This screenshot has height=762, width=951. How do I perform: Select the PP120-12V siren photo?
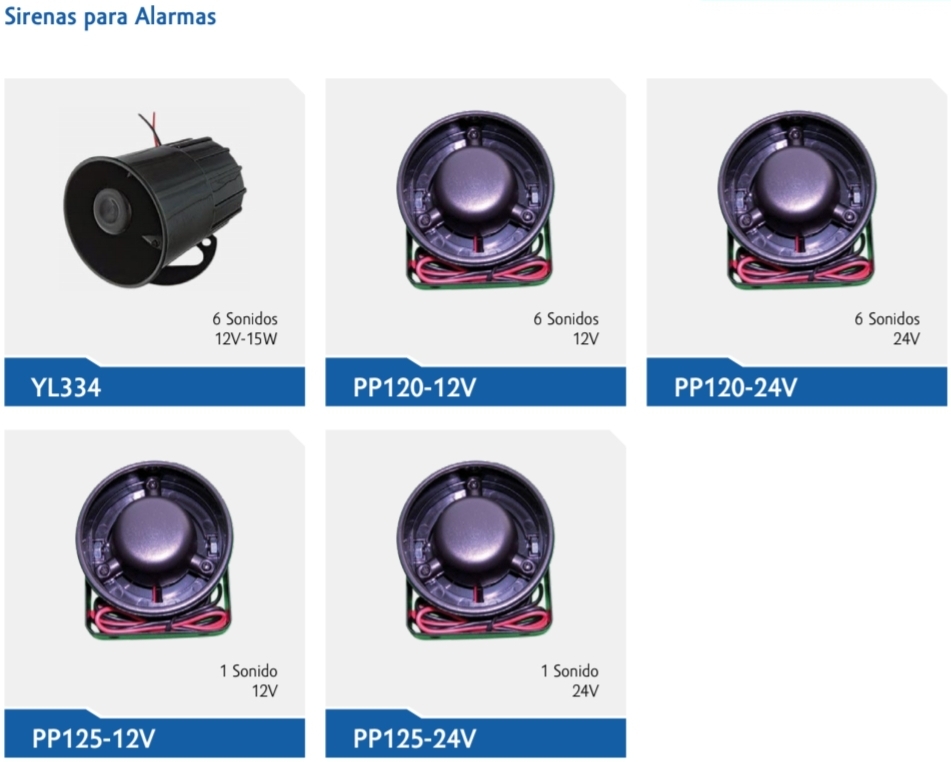[x=476, y=200]
